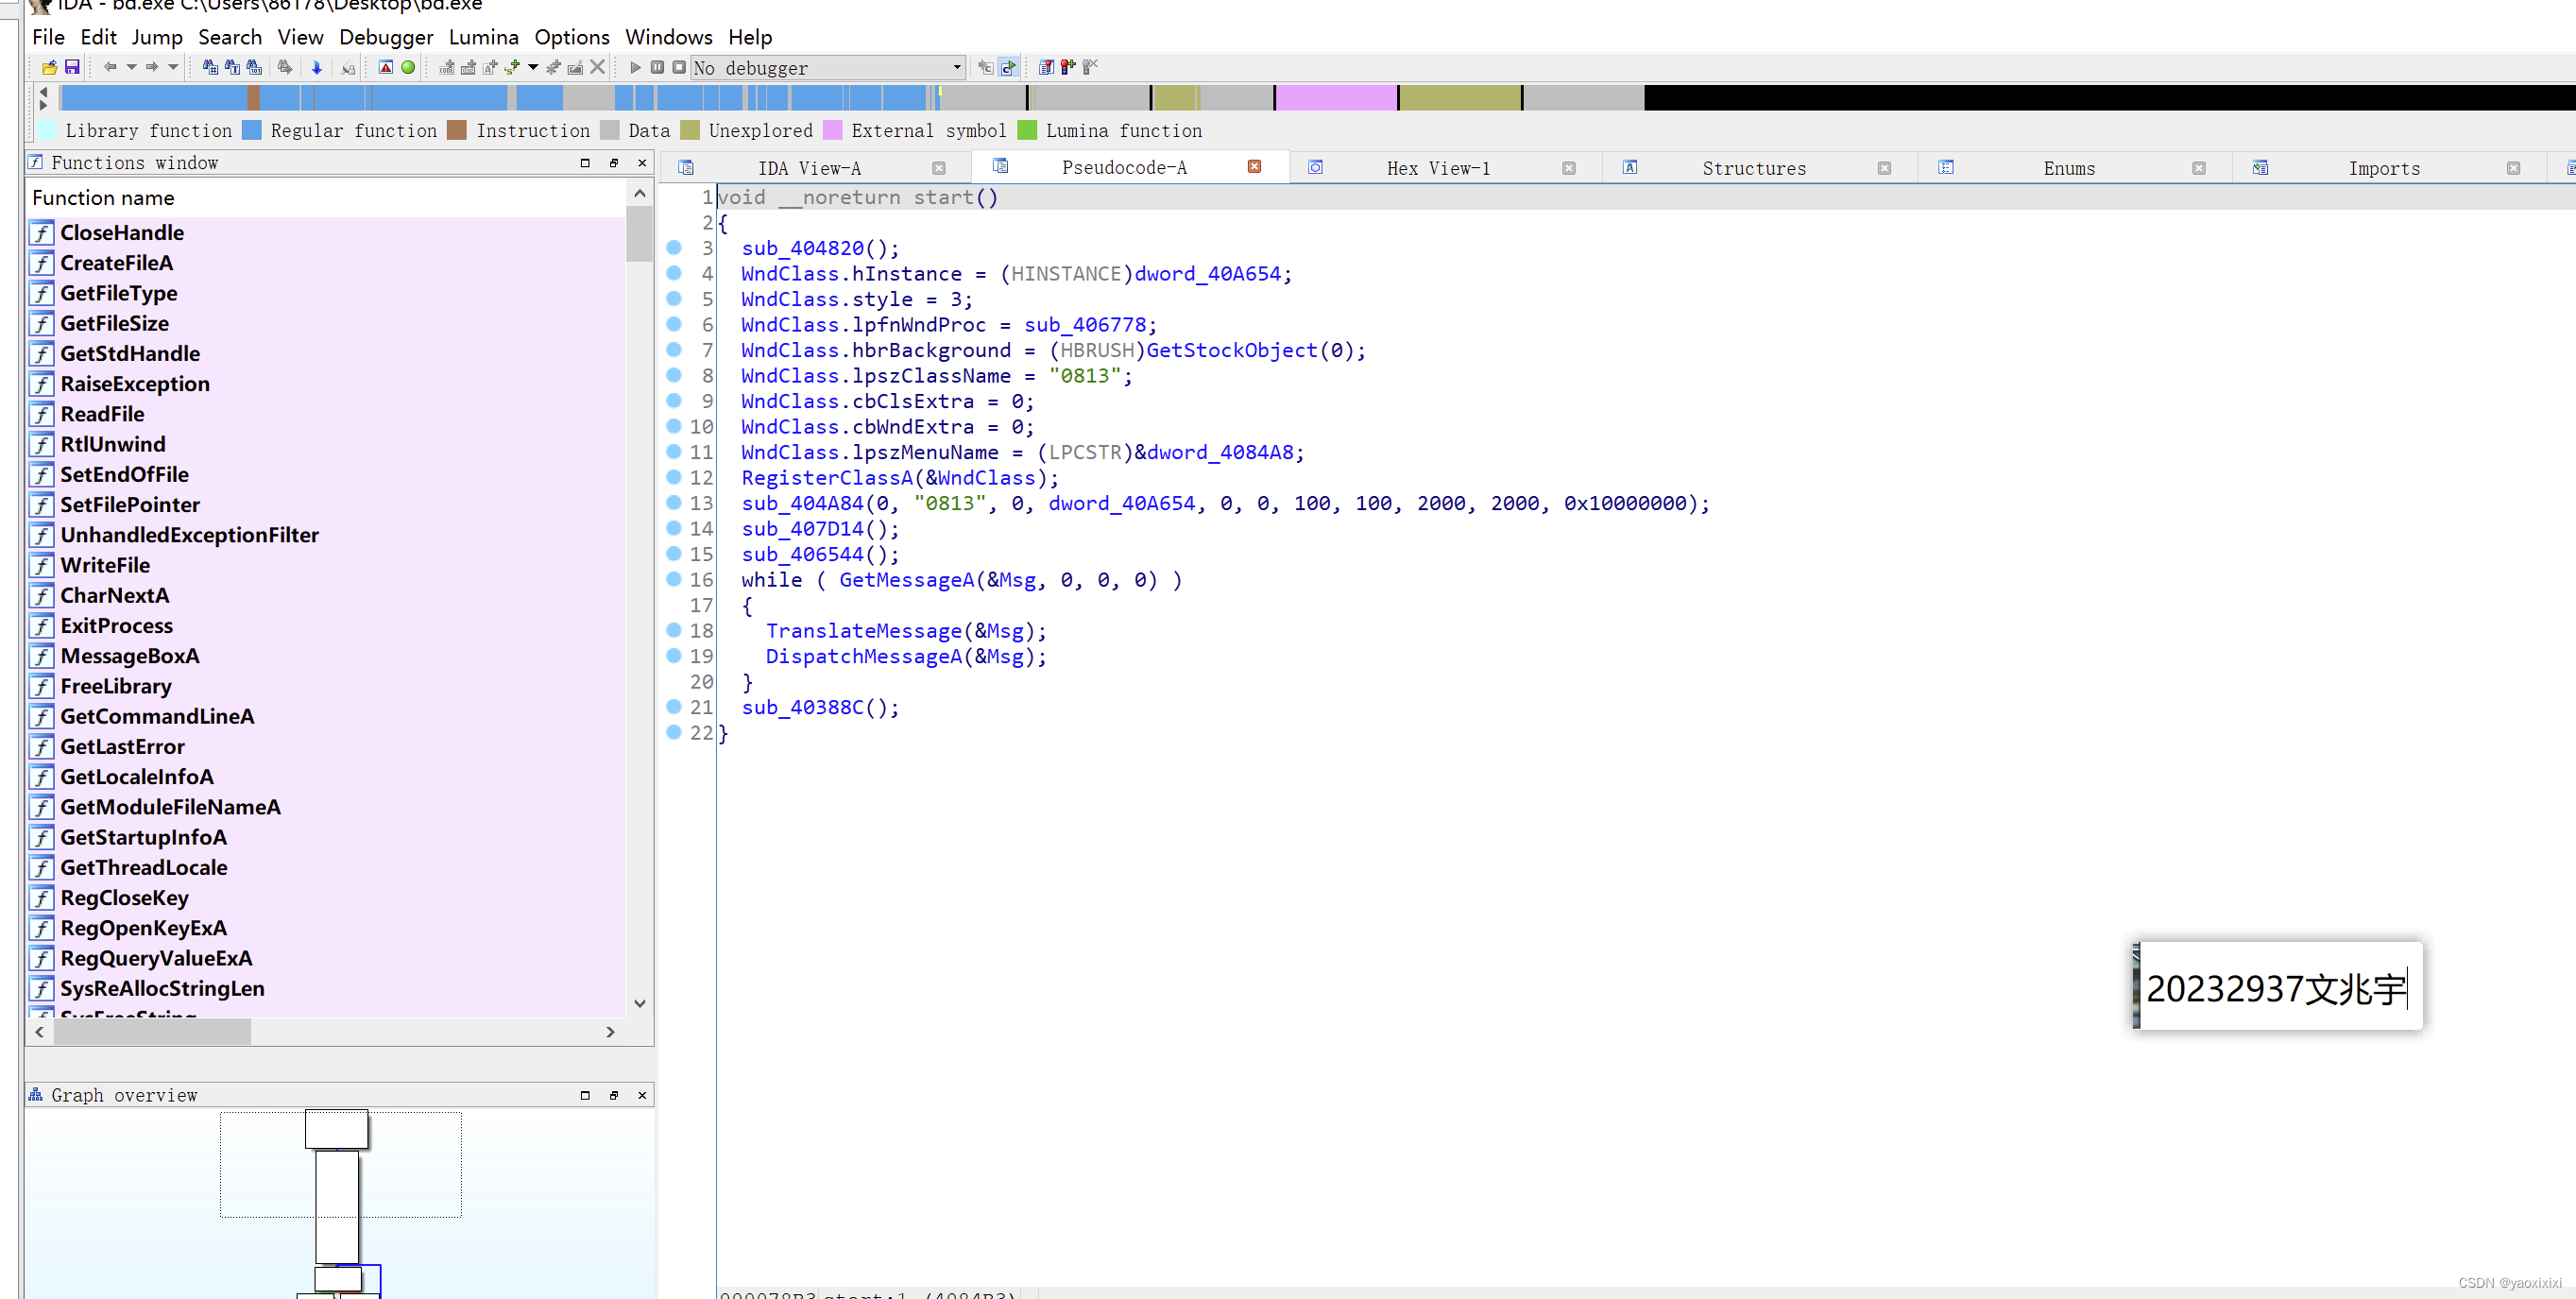Click the binoculars text search icon
This screenshot has height=1299, width=2576.
click(x=232, y=67)
